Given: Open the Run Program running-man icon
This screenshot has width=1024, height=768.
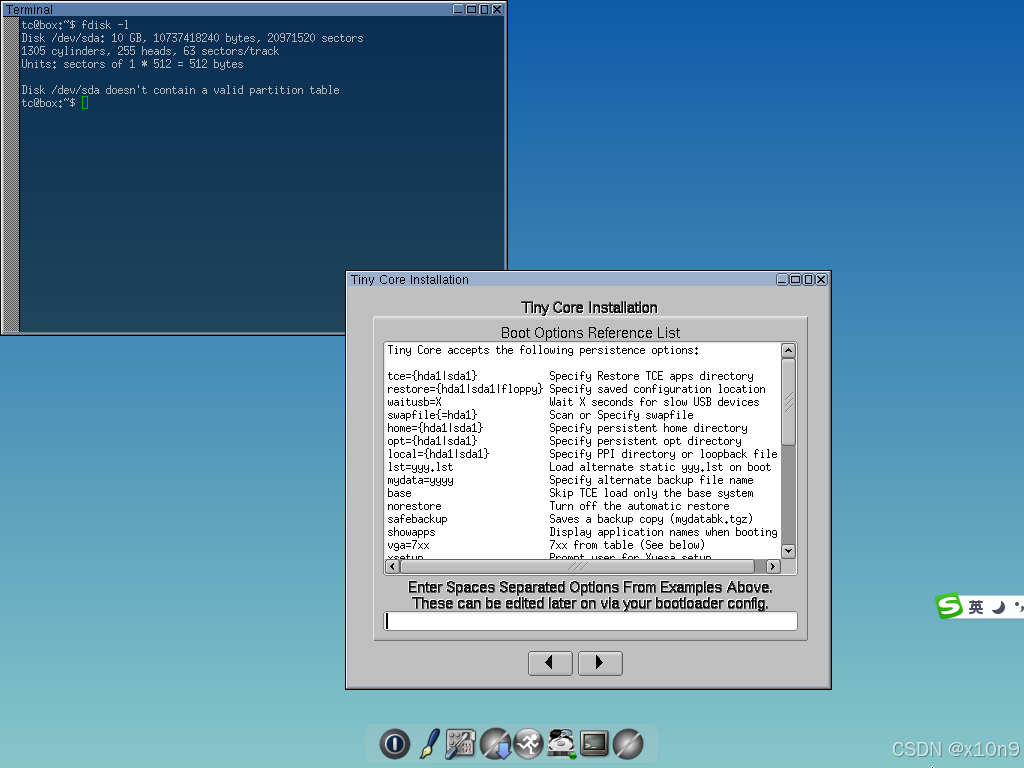Looking at the screenshot, I should point(528,744).
